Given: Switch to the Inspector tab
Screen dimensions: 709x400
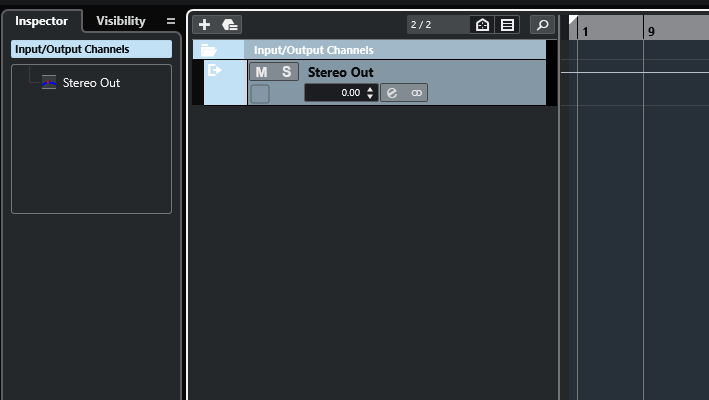Looking at the screenshot, I should point(41,21).
